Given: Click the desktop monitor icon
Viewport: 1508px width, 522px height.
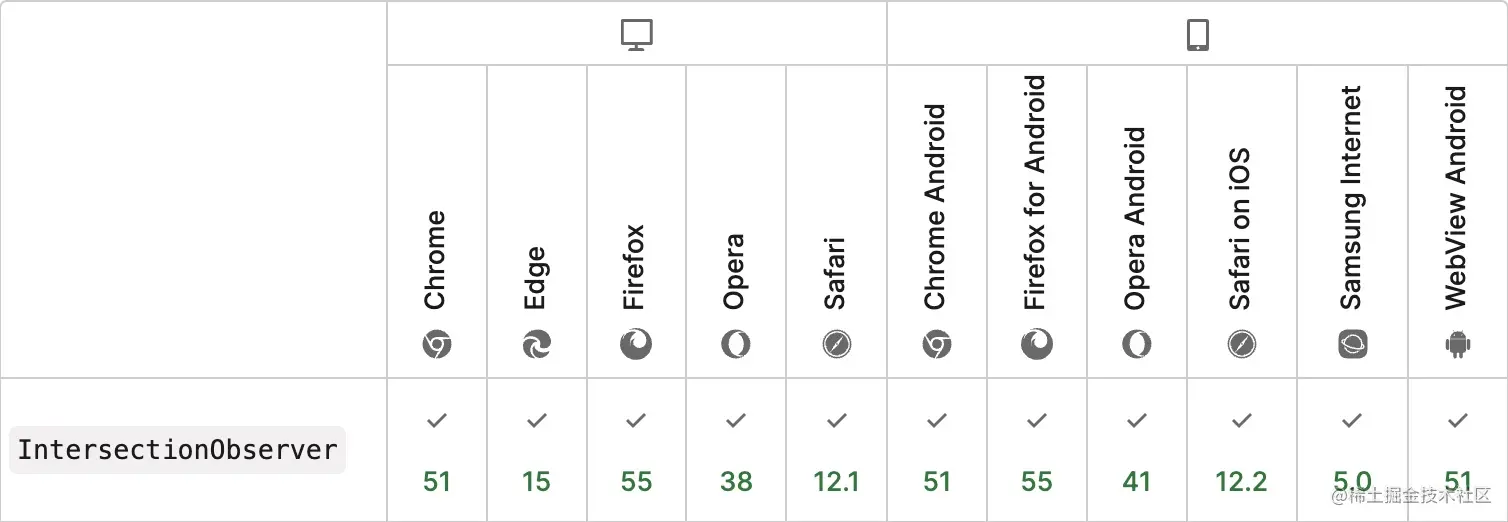Looking at the screenshot, I should click(x=636, y=35).
